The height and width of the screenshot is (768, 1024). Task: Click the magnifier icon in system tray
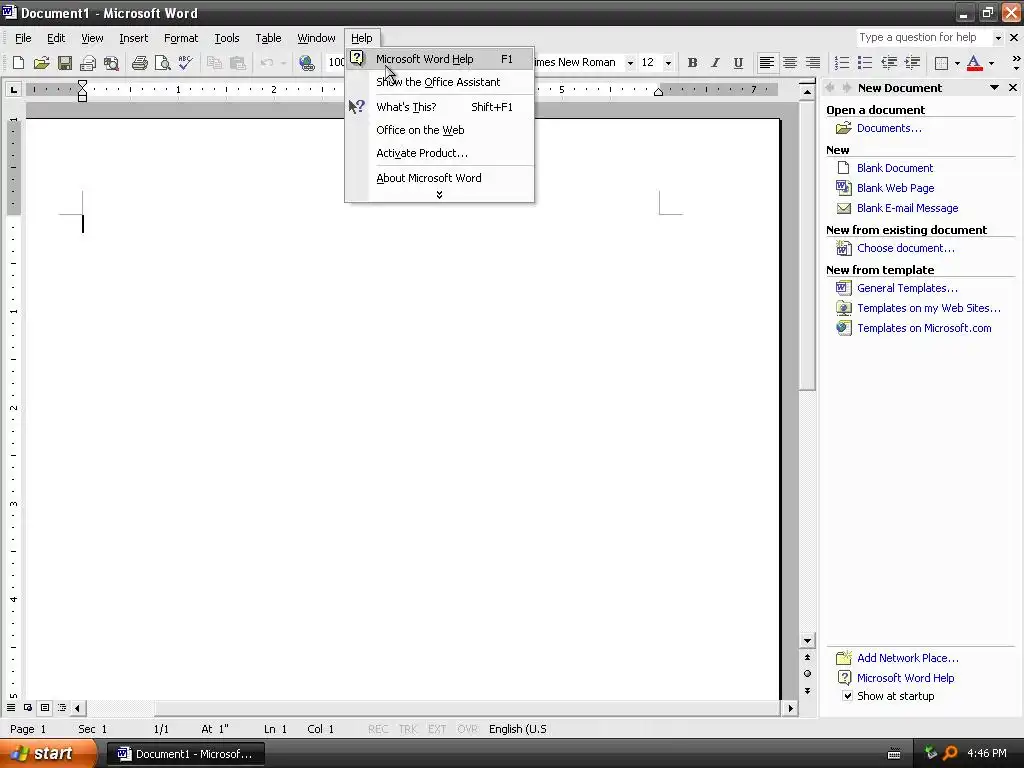[950, 753]
